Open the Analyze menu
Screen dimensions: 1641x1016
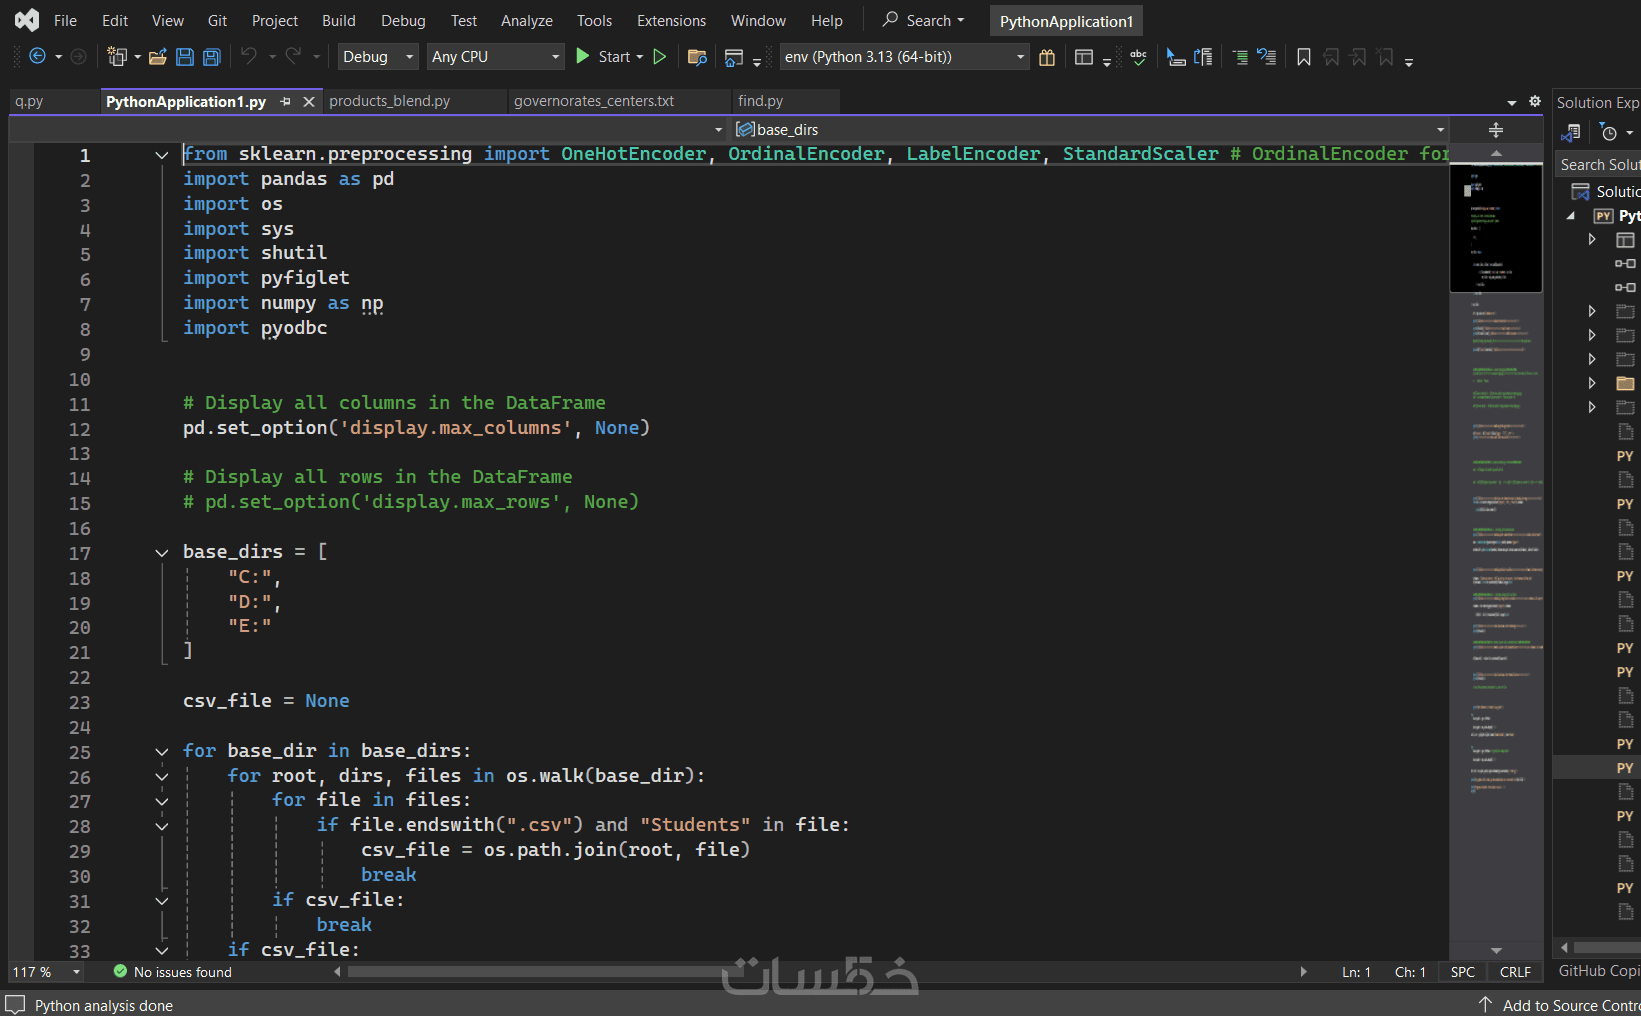pyautogui.click(x=527, y=20)
